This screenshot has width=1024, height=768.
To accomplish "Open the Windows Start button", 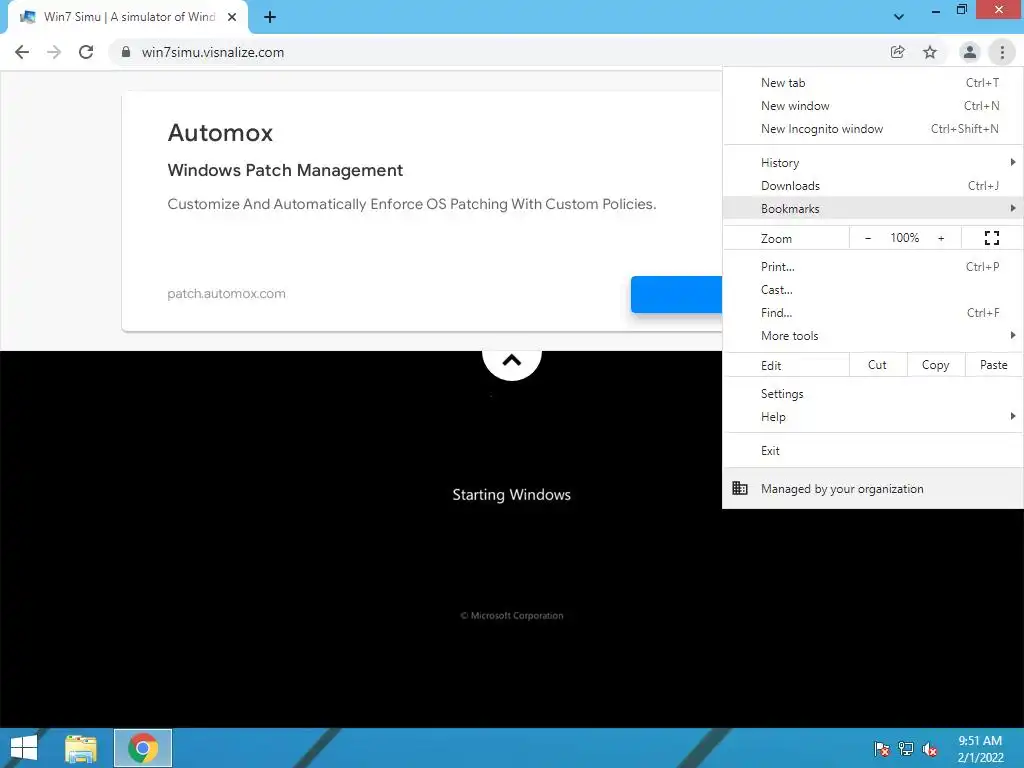I will 24,748.
